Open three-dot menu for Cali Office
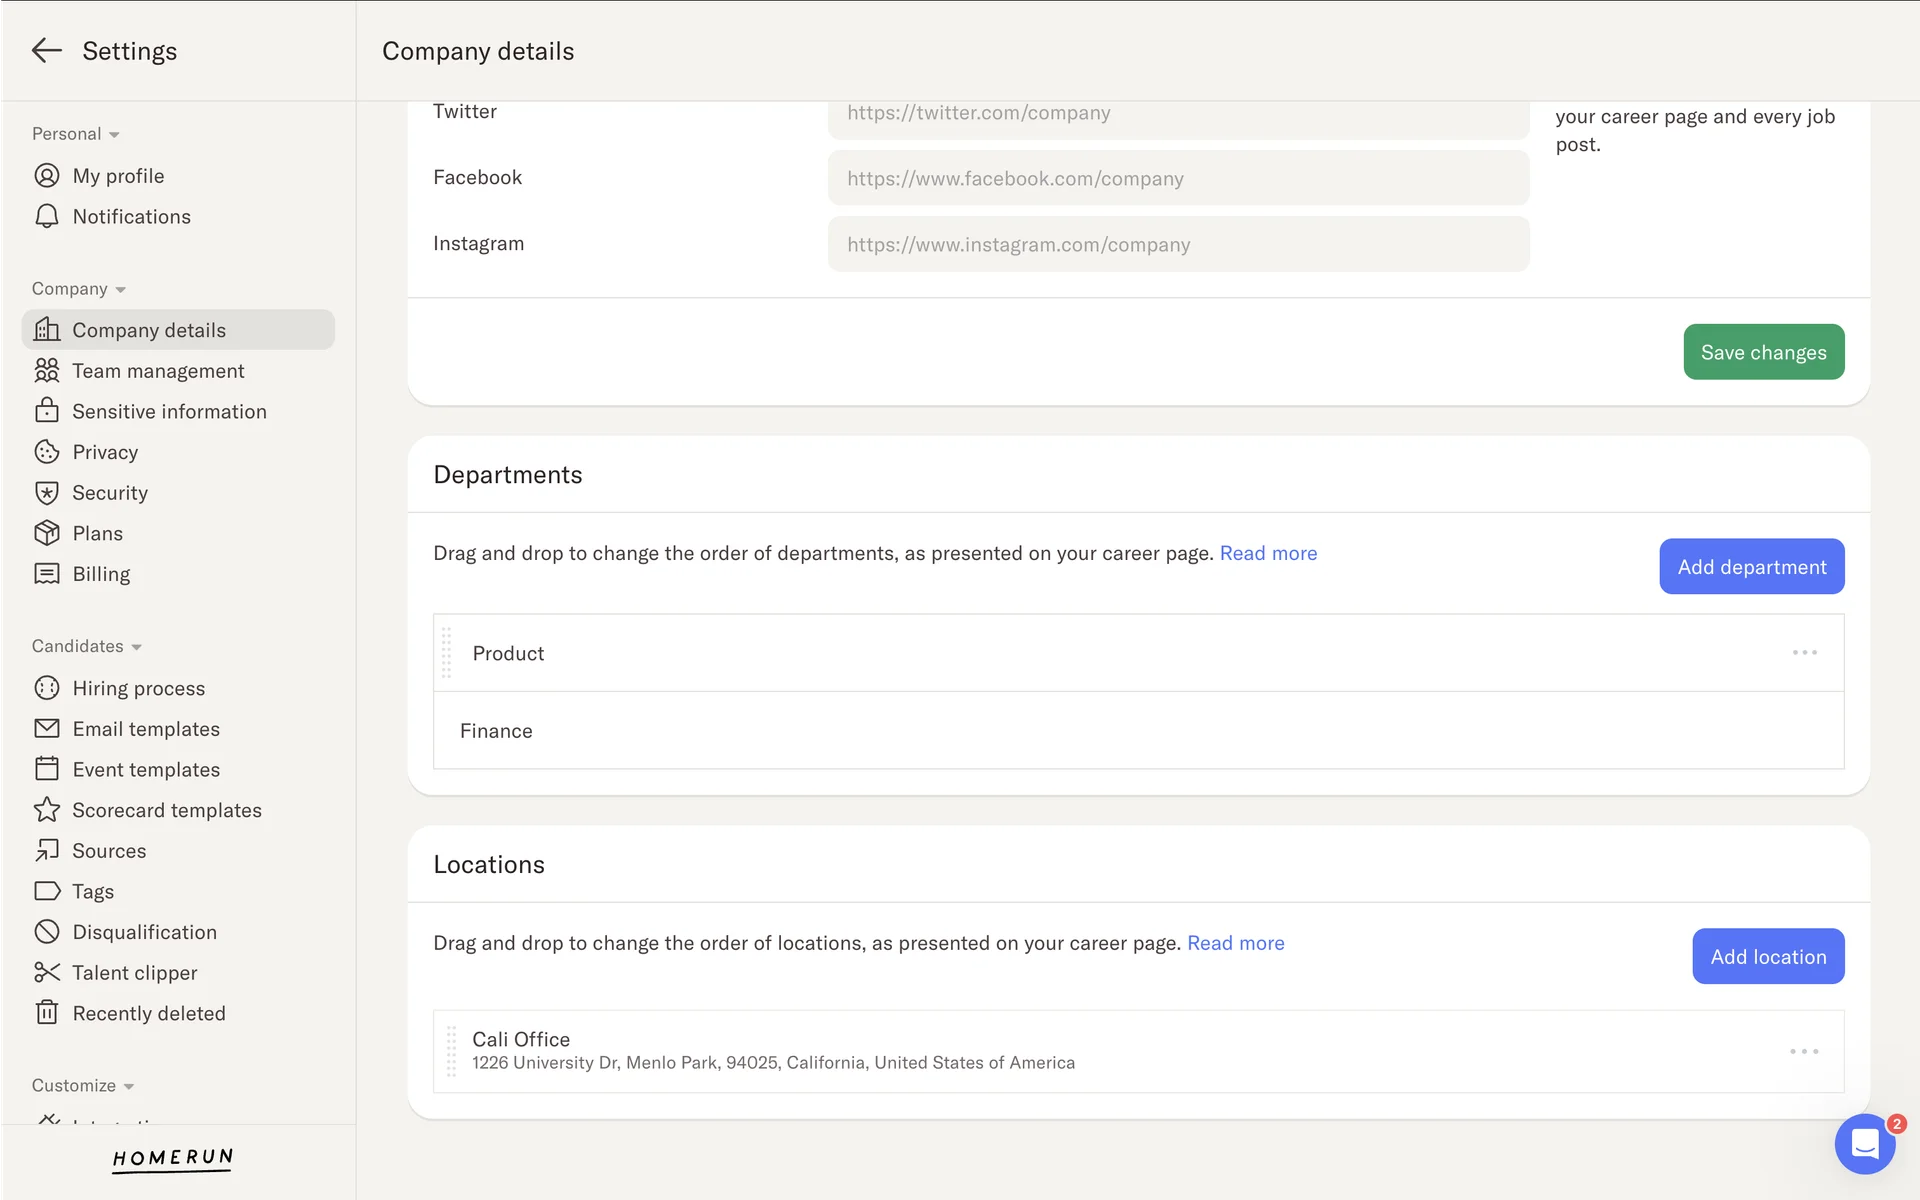Image resolution: width=1920 pixels, height=1200 pixels. (1804, 1052)
